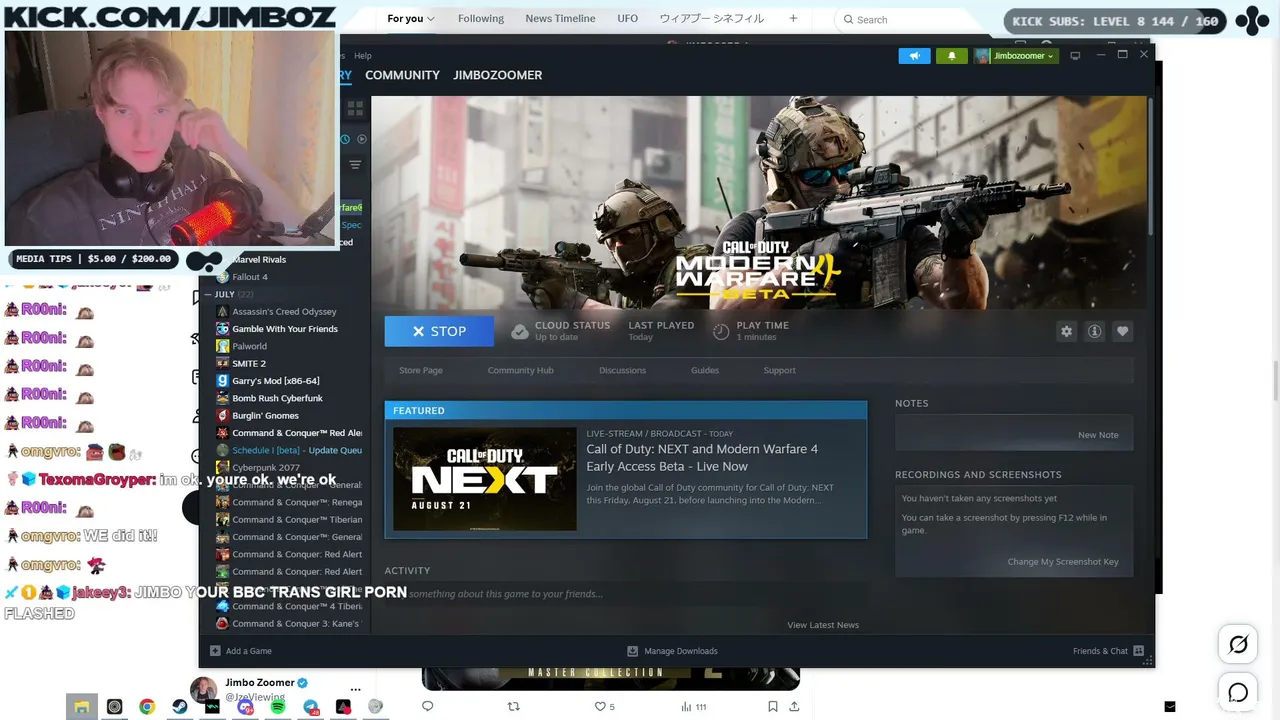Click the X Search field
This screenshot has width=1280, height=720.
point(915,19)
